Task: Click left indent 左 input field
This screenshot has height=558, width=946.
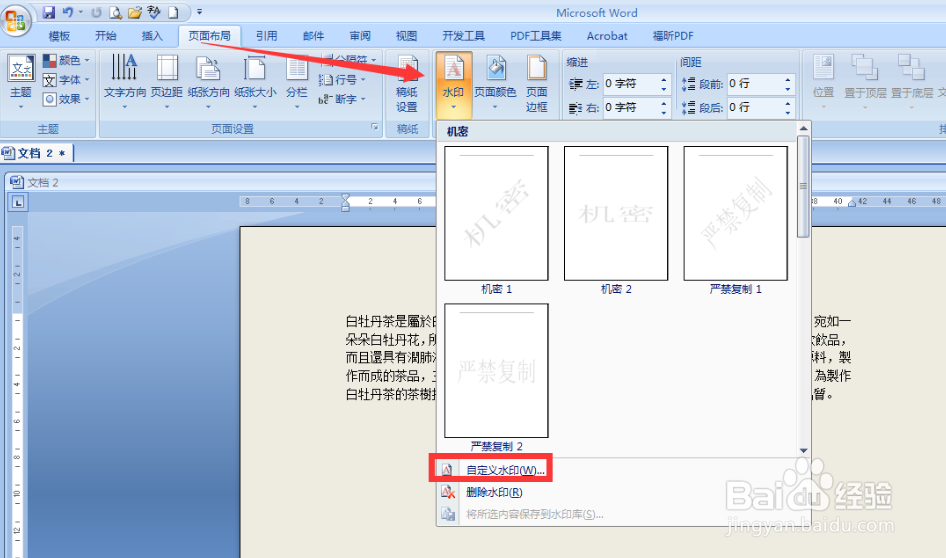Action: [x=631, y=84]
